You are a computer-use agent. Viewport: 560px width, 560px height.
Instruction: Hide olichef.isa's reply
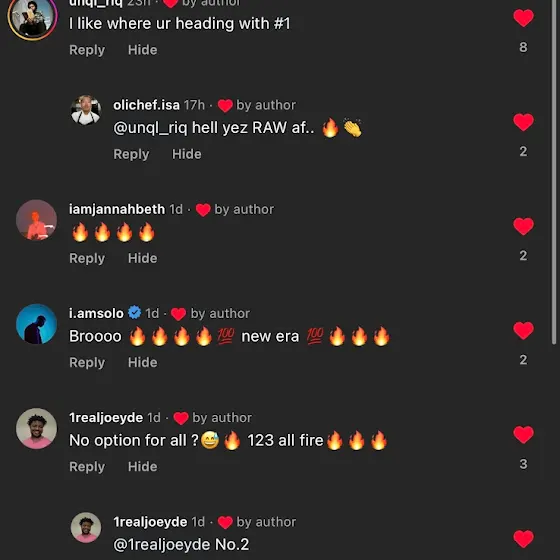pyautogui.click(x=187, y=154)
